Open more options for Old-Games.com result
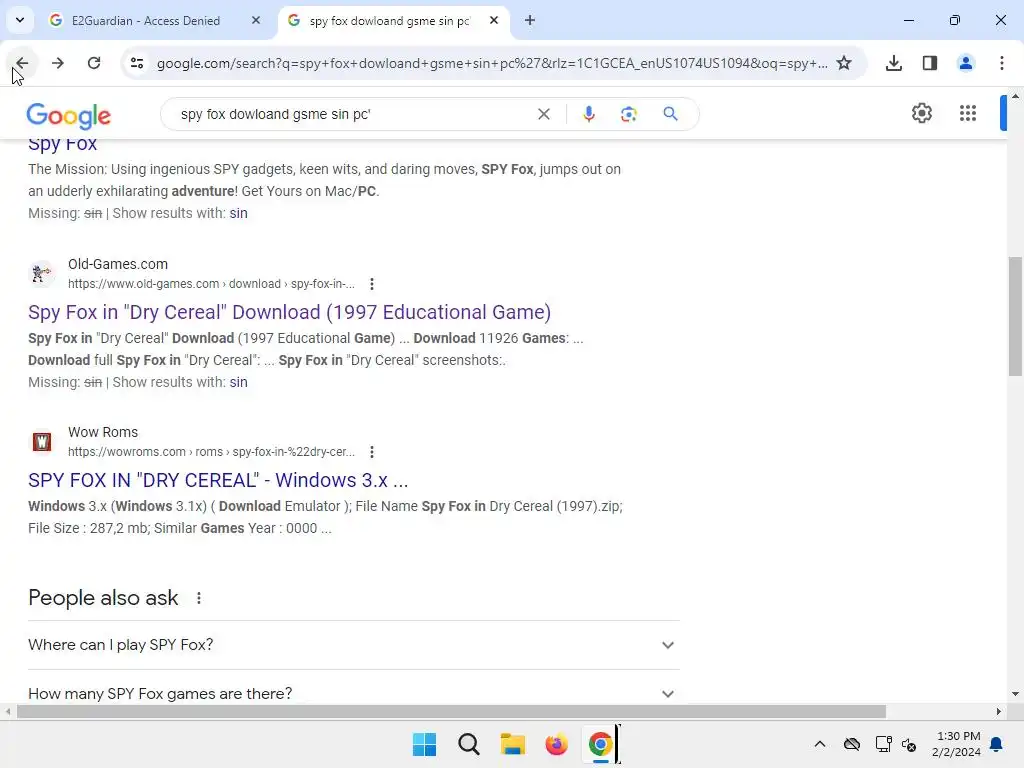This screenshot has height=768, width=1024. [x=372, y=284]
